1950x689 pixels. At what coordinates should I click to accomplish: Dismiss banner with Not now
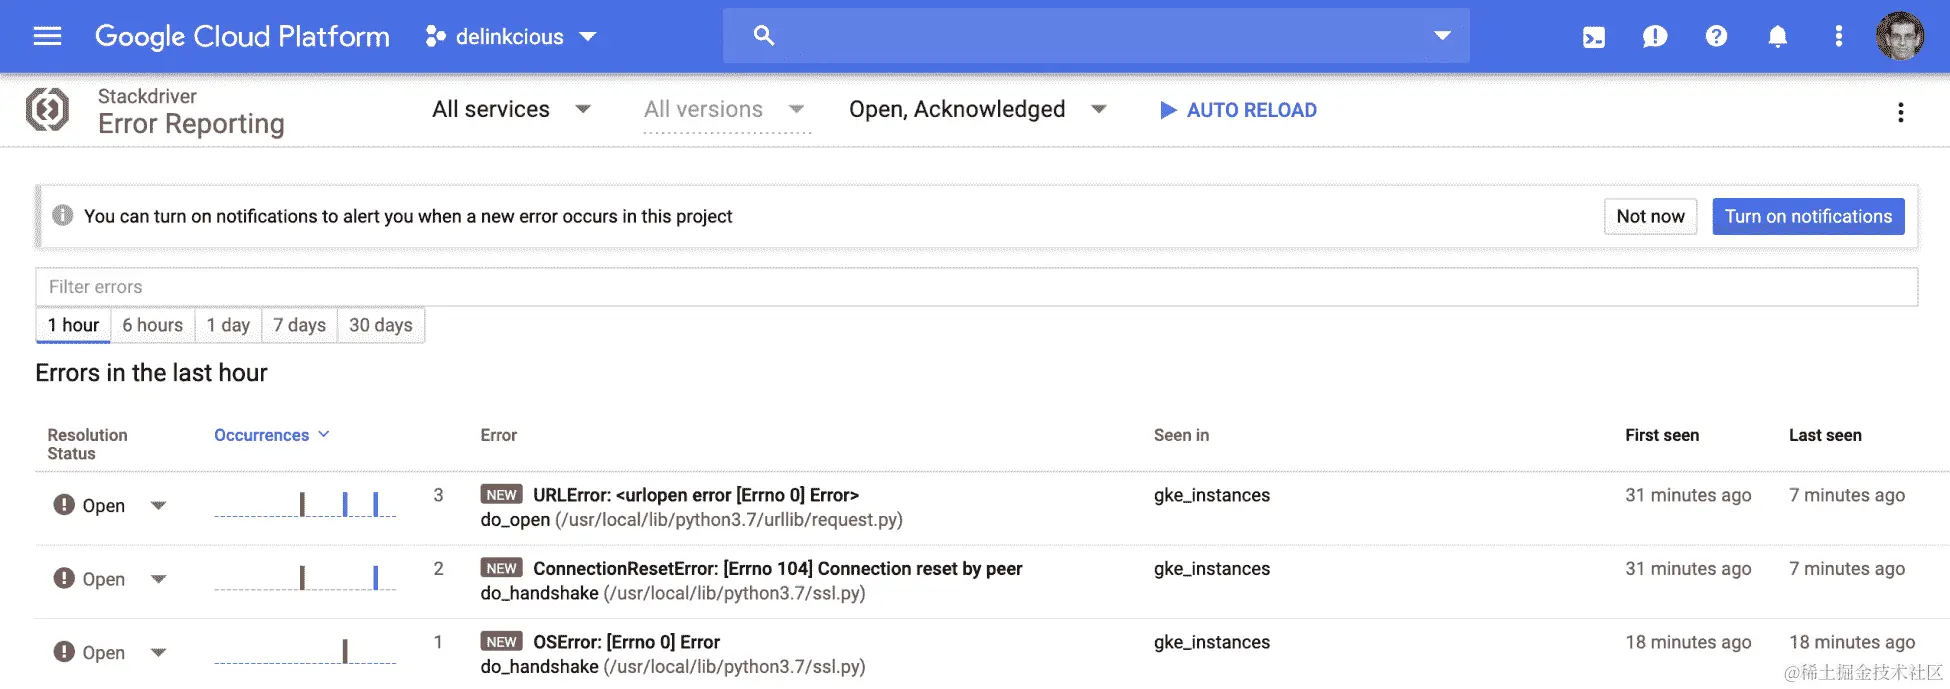point(1650,216)
